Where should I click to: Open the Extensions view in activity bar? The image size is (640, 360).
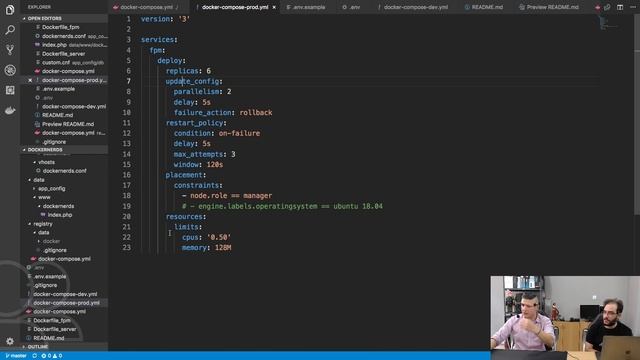10,90
